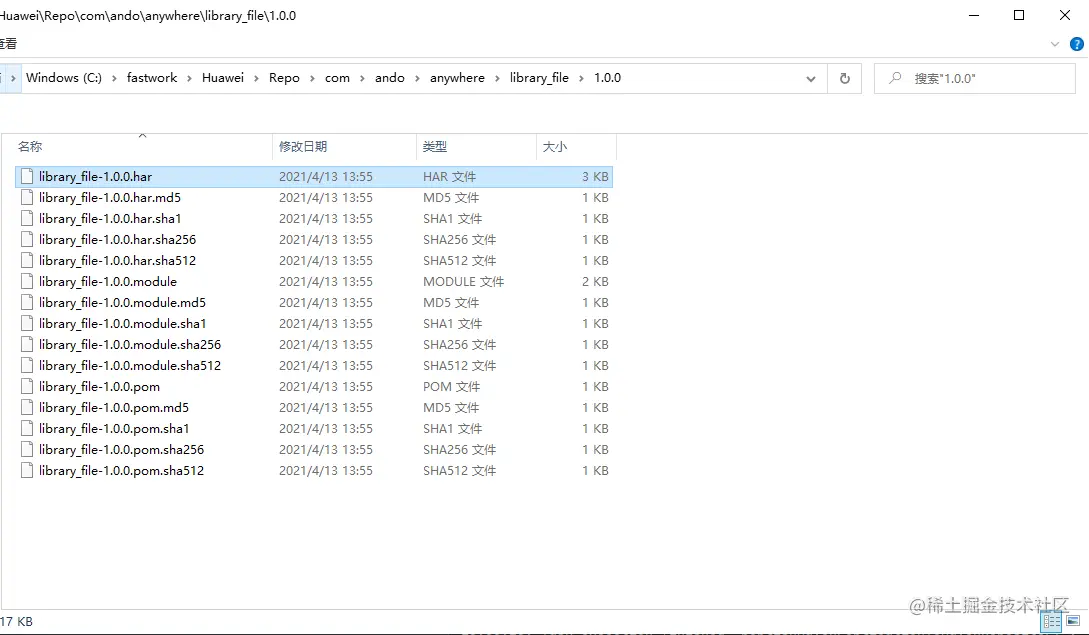
Task: Switch to details view in the status bar
Action: 1051,621
